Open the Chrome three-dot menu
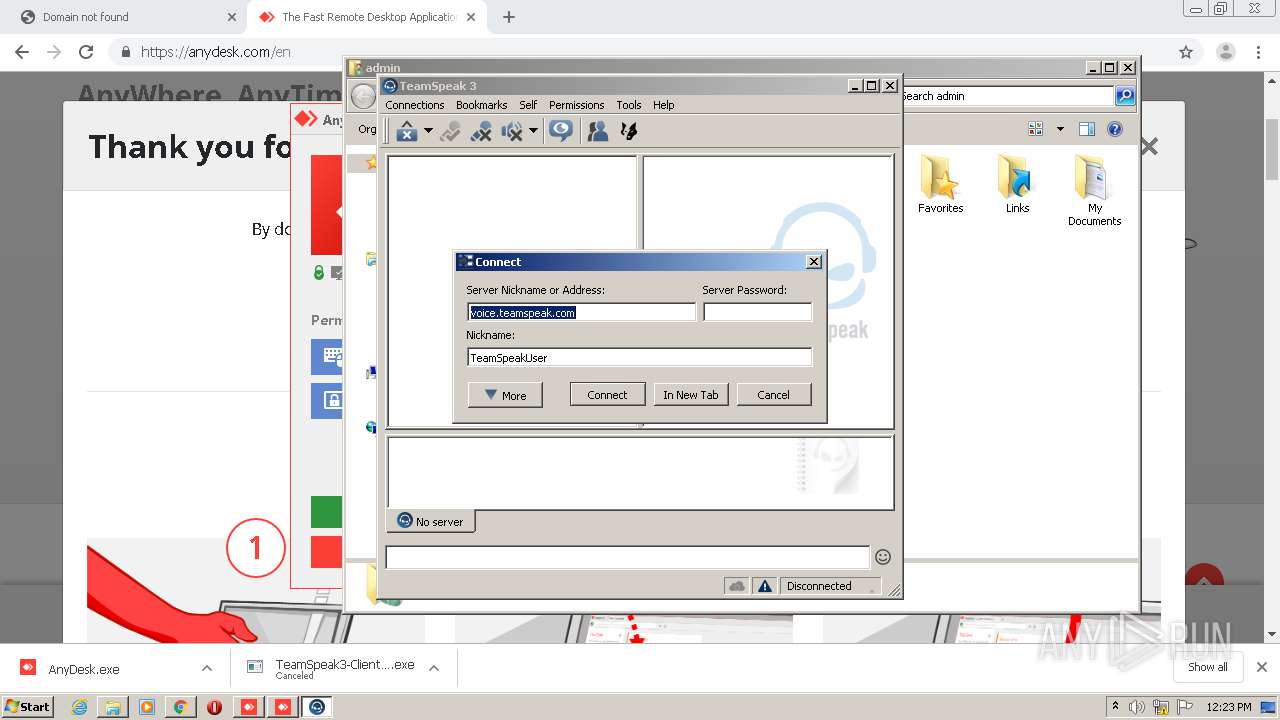Viewport: 1280px width, 720px height. (1259, 52)
